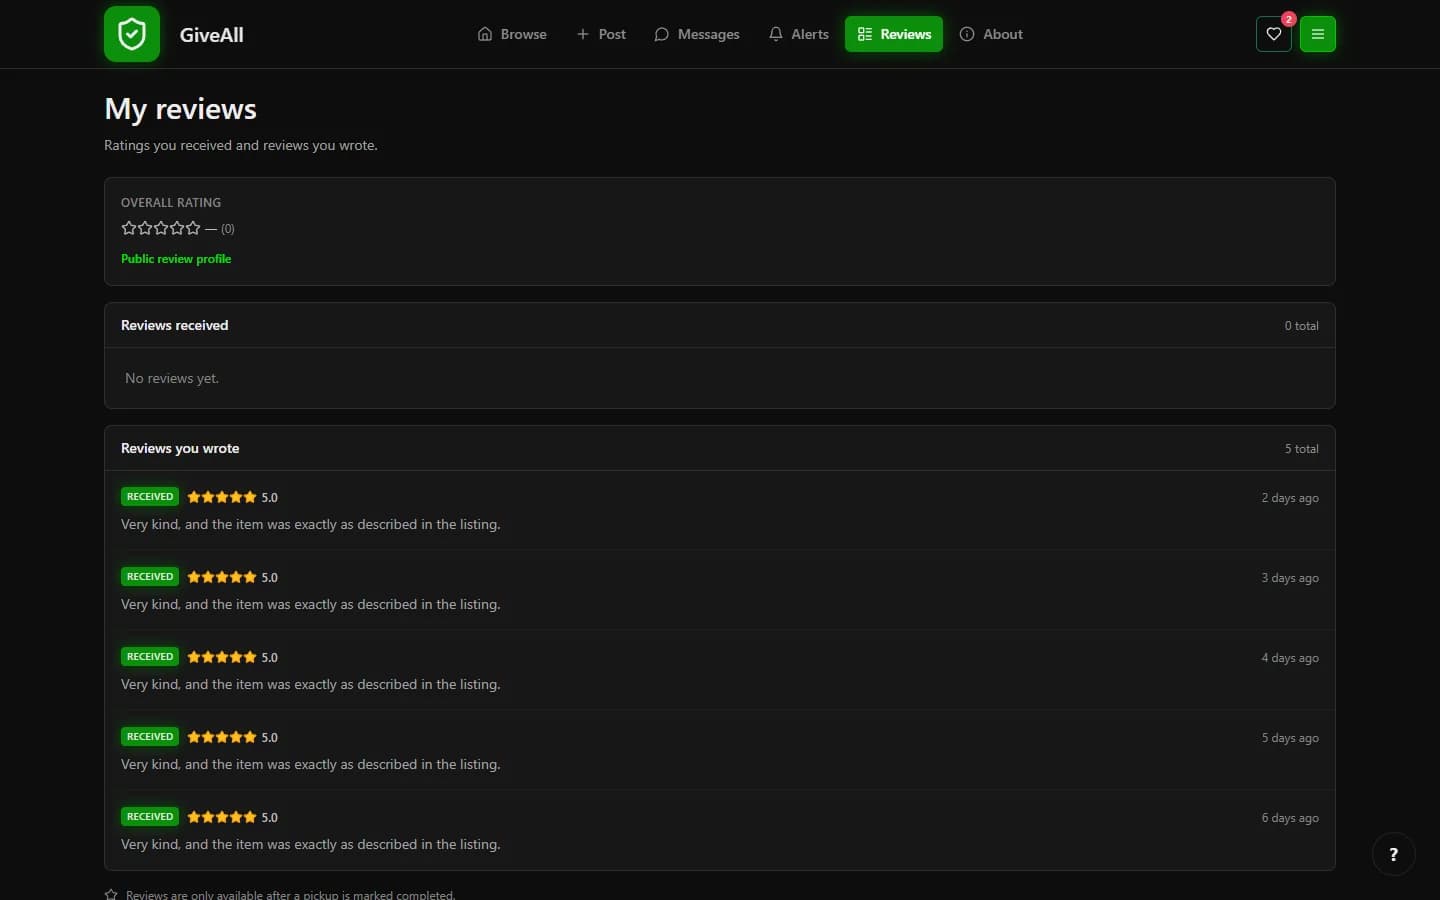
Task: Click the '2 days ago' timestamp
Action: coord(1290,498)
